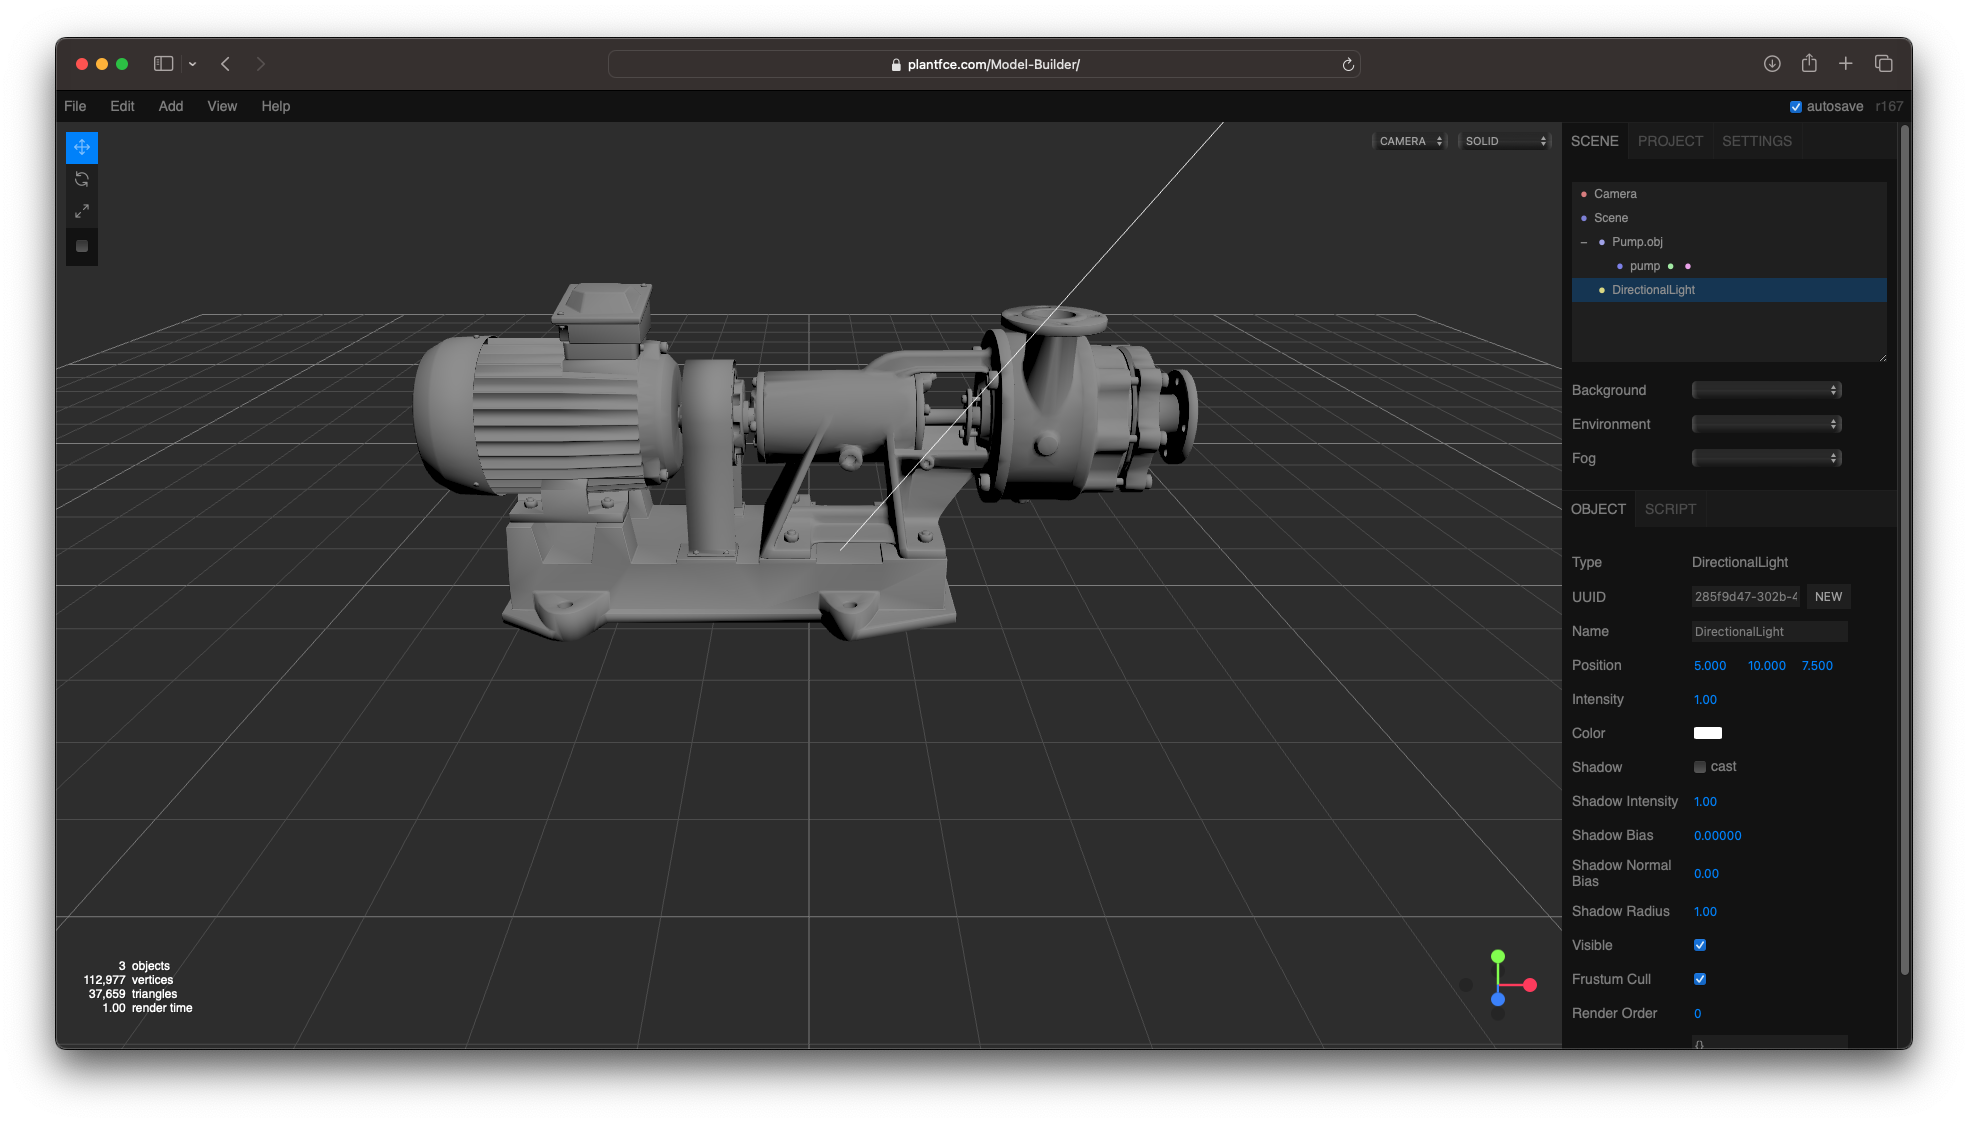Enable the Shadow cast checkbox
Screen dimensions: 1968x1123
pos(1699,767)
